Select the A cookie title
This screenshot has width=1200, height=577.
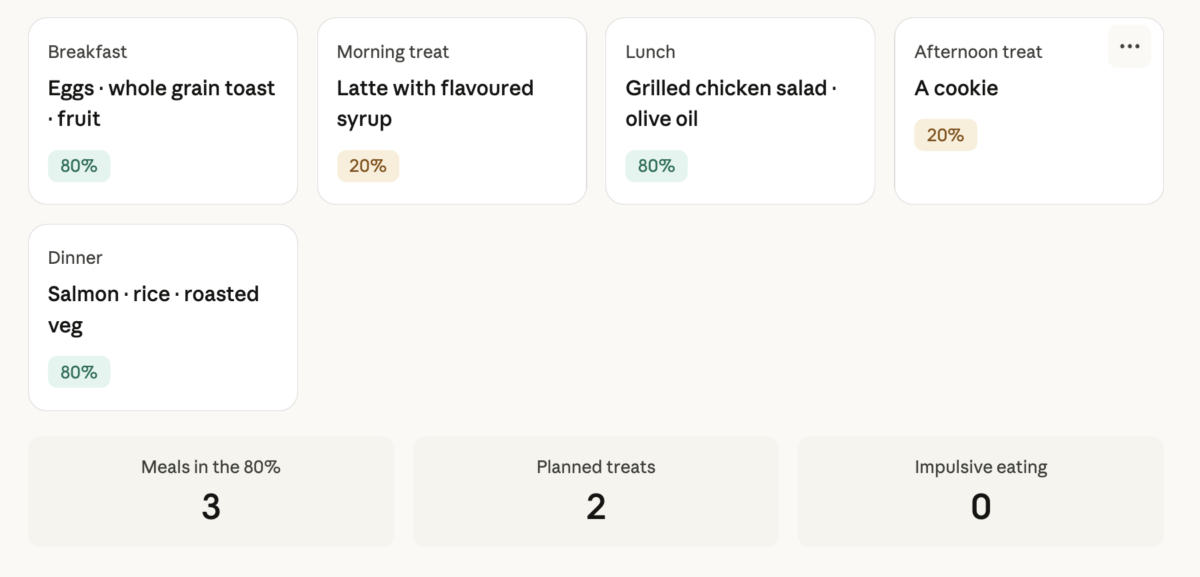[x=956, y=88]
